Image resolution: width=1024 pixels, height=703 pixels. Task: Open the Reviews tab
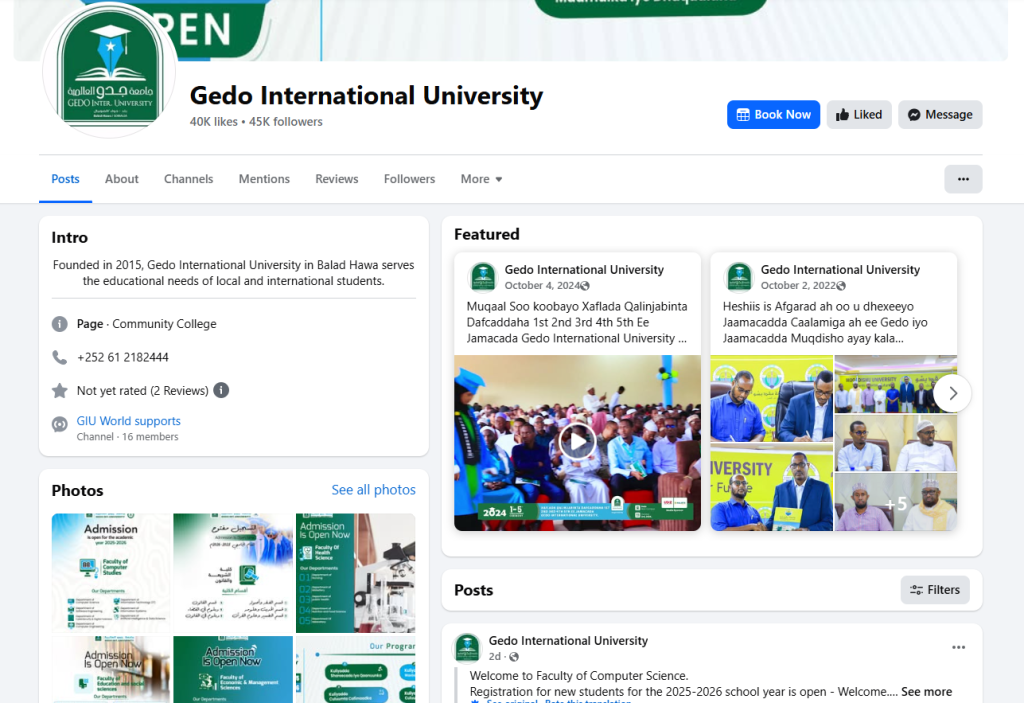336,179
